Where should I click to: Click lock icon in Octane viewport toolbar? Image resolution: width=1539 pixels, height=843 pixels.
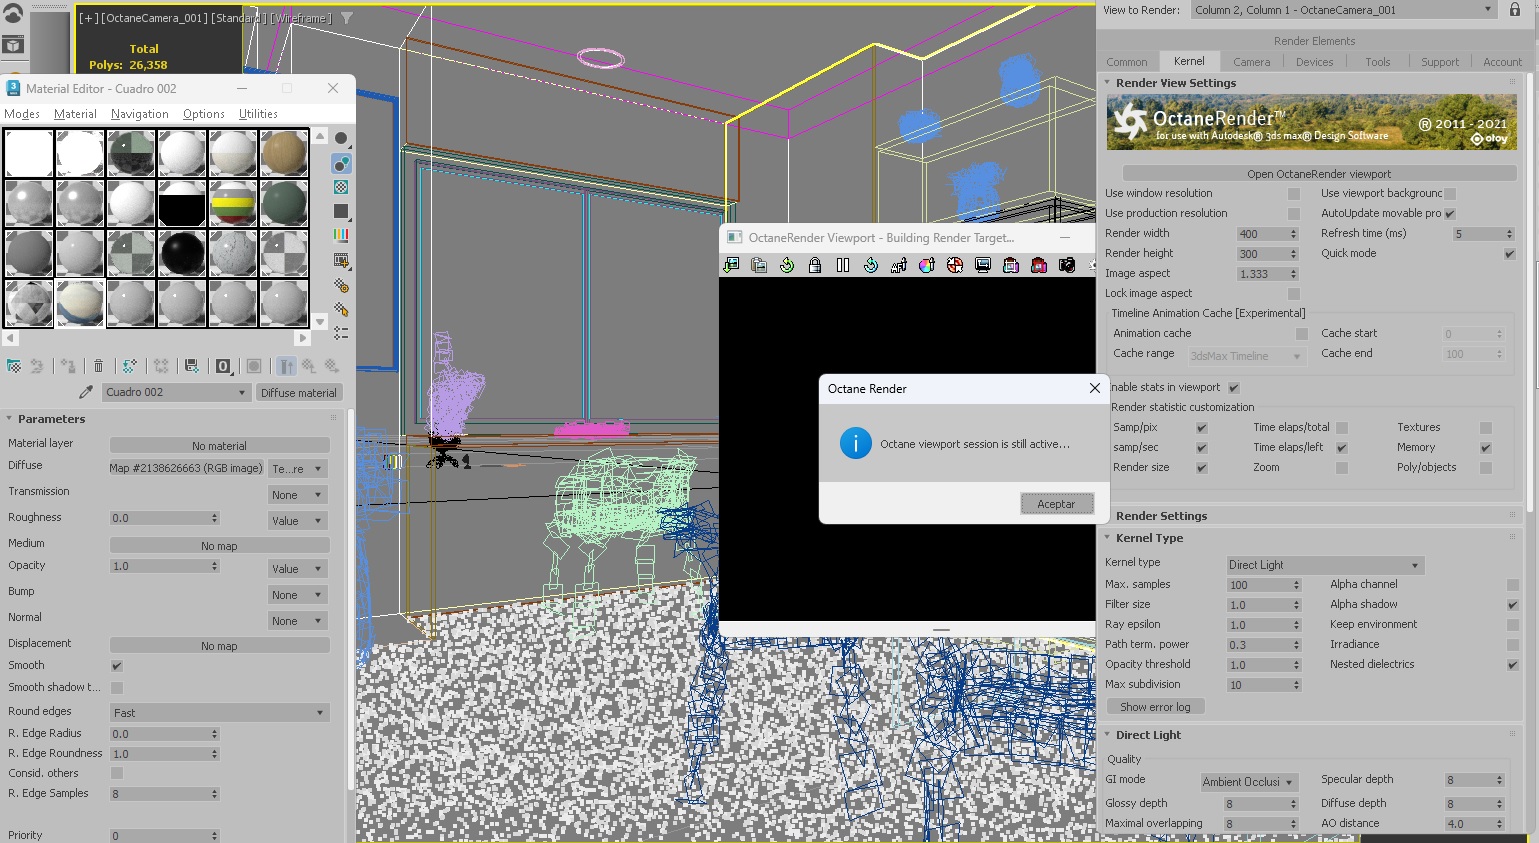[x=815, y=265]
